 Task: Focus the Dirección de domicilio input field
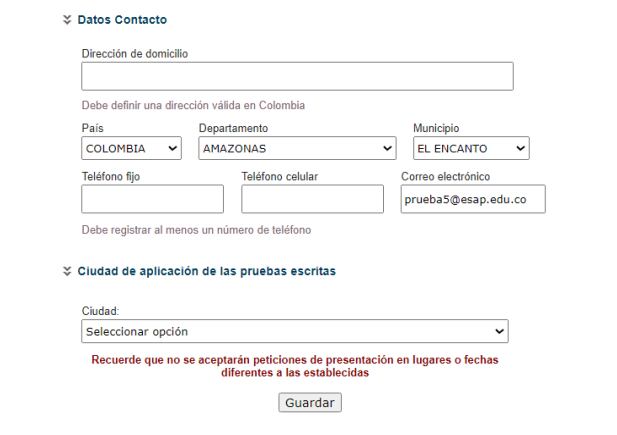pos(297,77)
